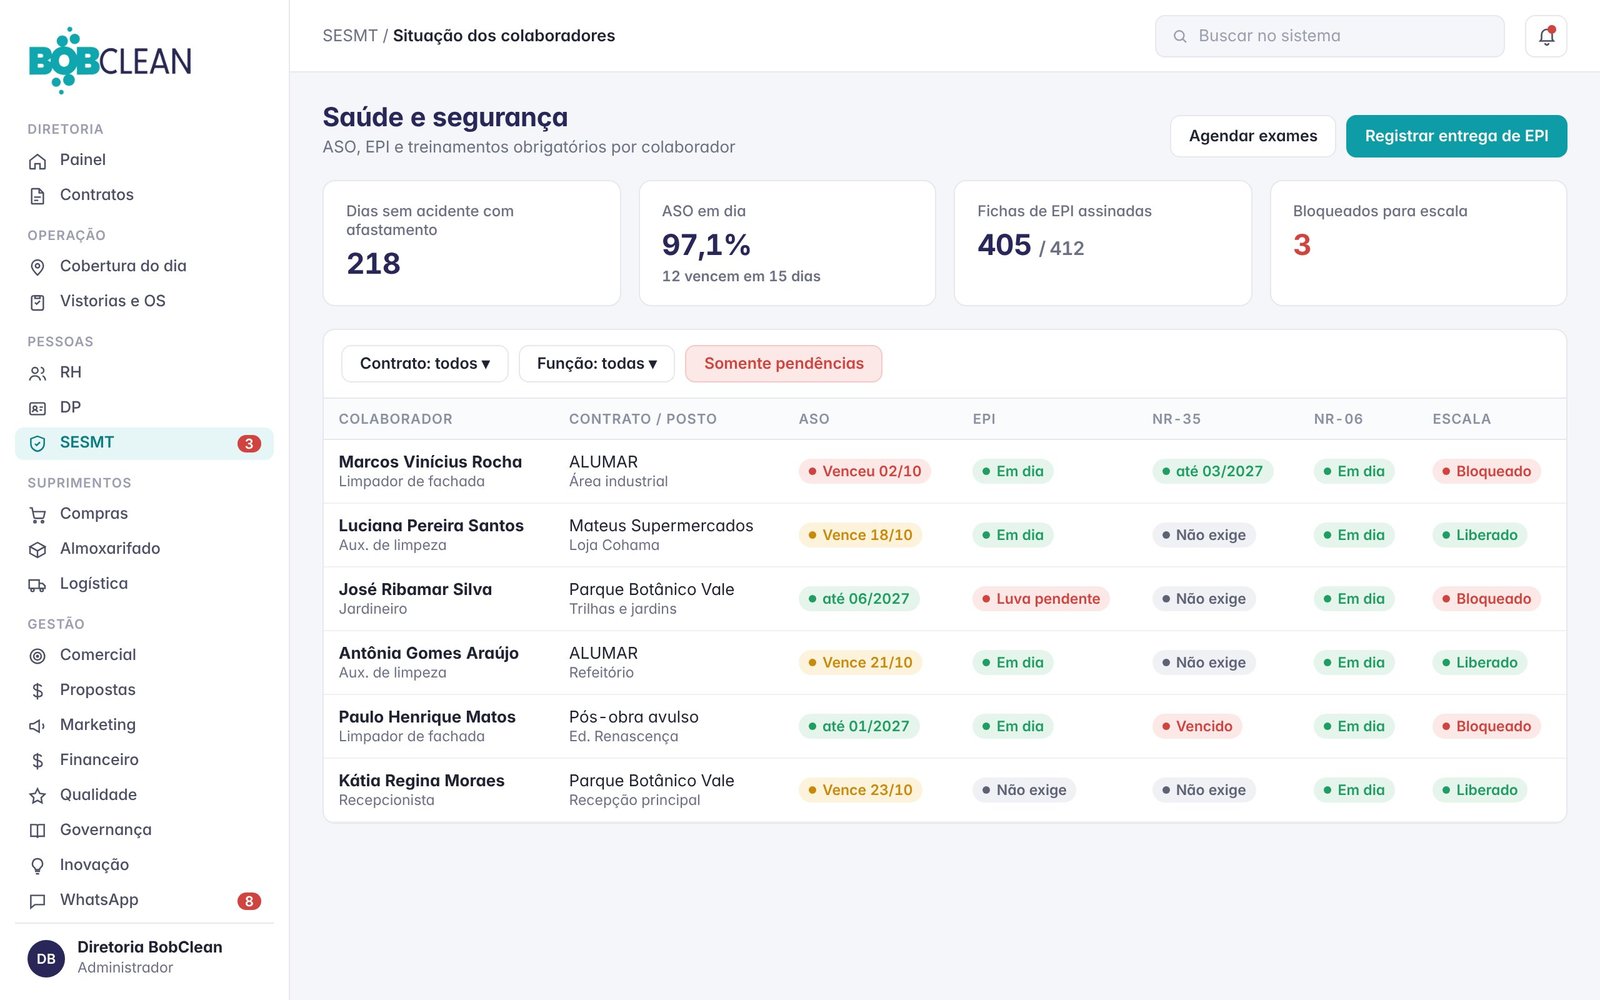Open the notifications bell
The image size is (1600, 1000).
1546,36
